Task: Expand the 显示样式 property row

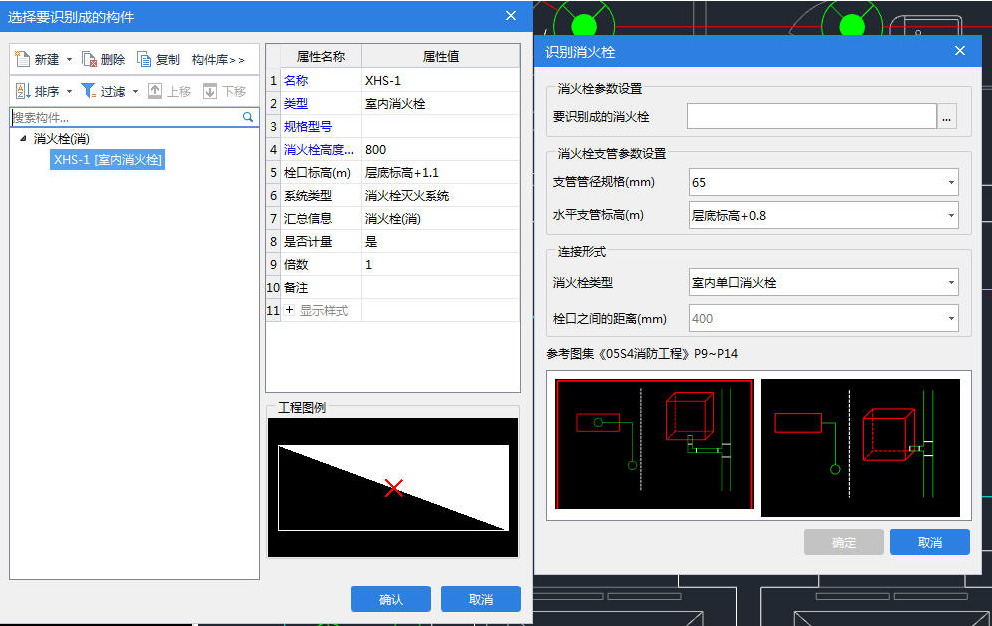Action: 290,311
